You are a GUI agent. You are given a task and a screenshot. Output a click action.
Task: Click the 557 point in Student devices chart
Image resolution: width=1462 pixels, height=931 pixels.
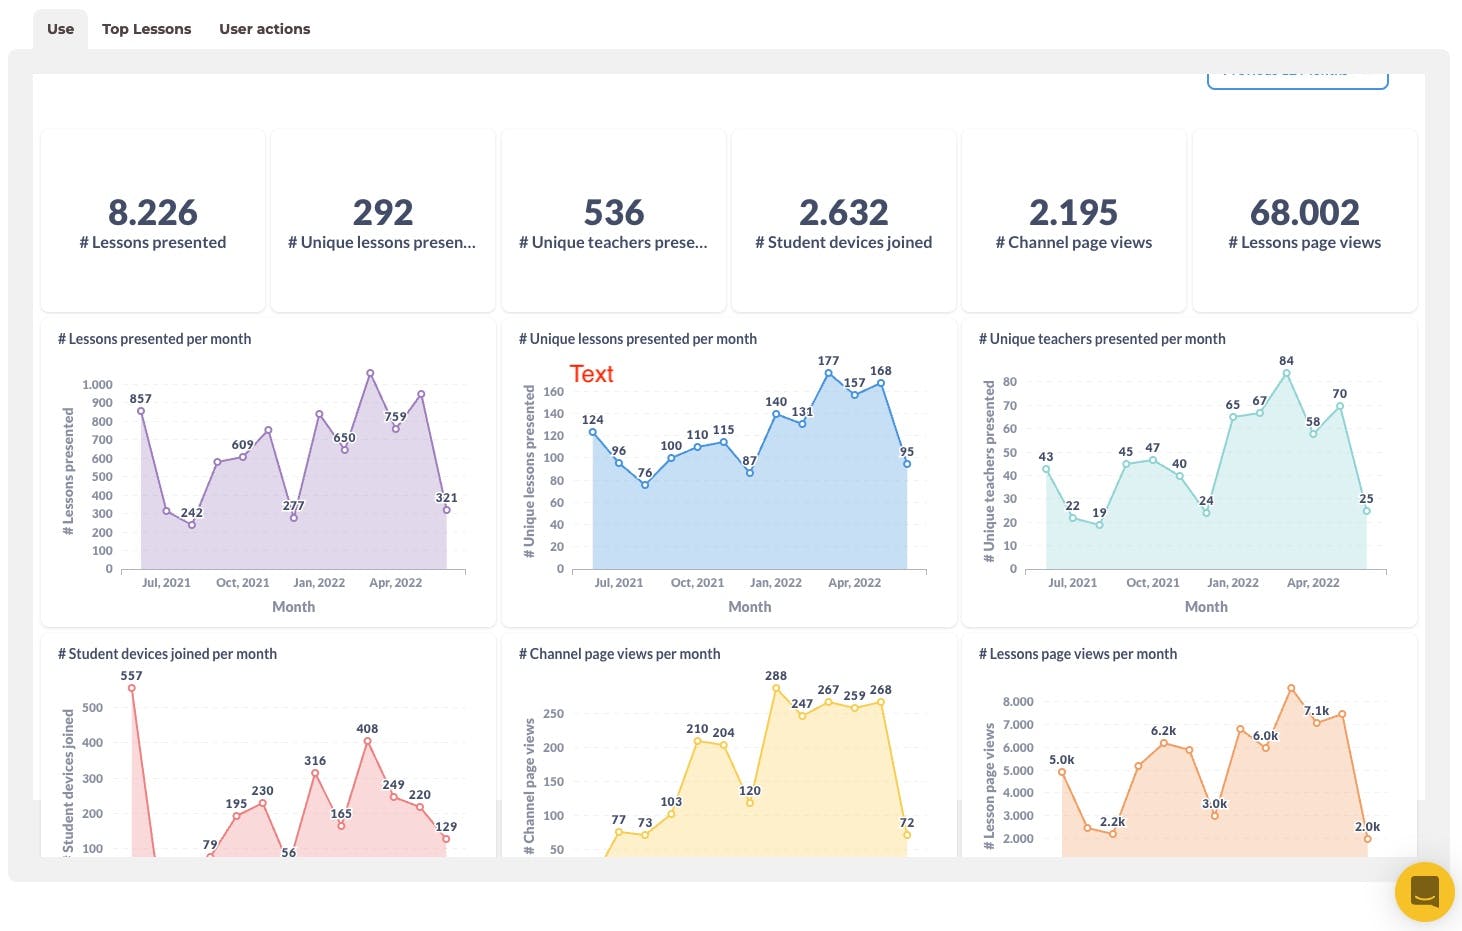click(131, 688)
